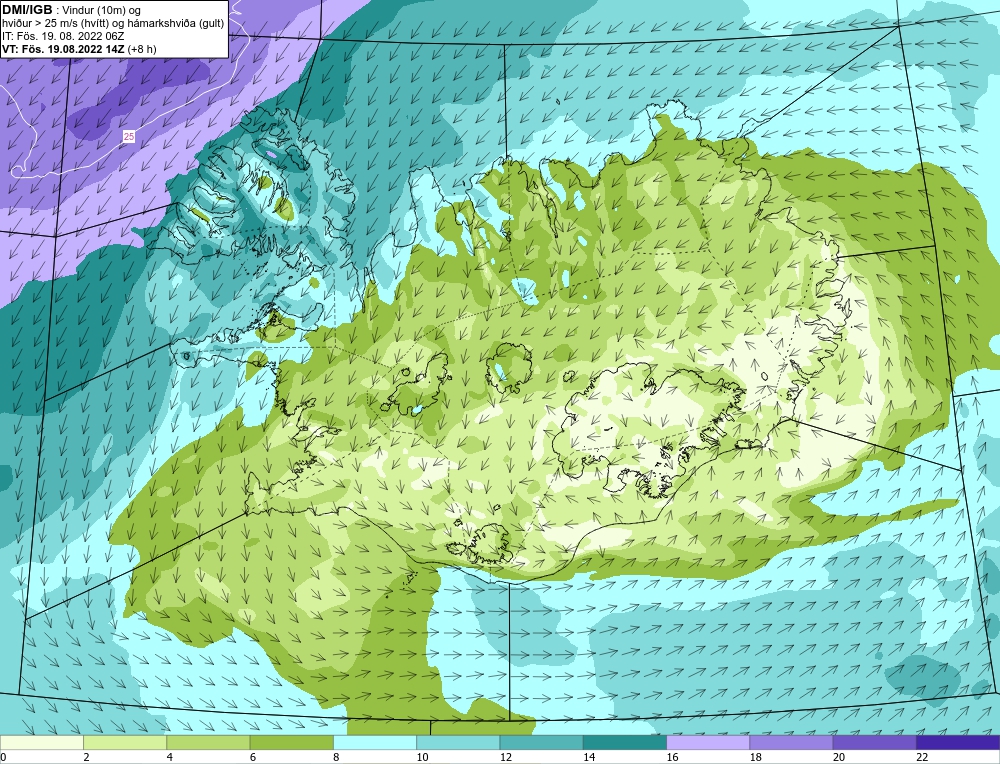Click the '0' legend scale number
The image size is (1000, 764).
3,757
